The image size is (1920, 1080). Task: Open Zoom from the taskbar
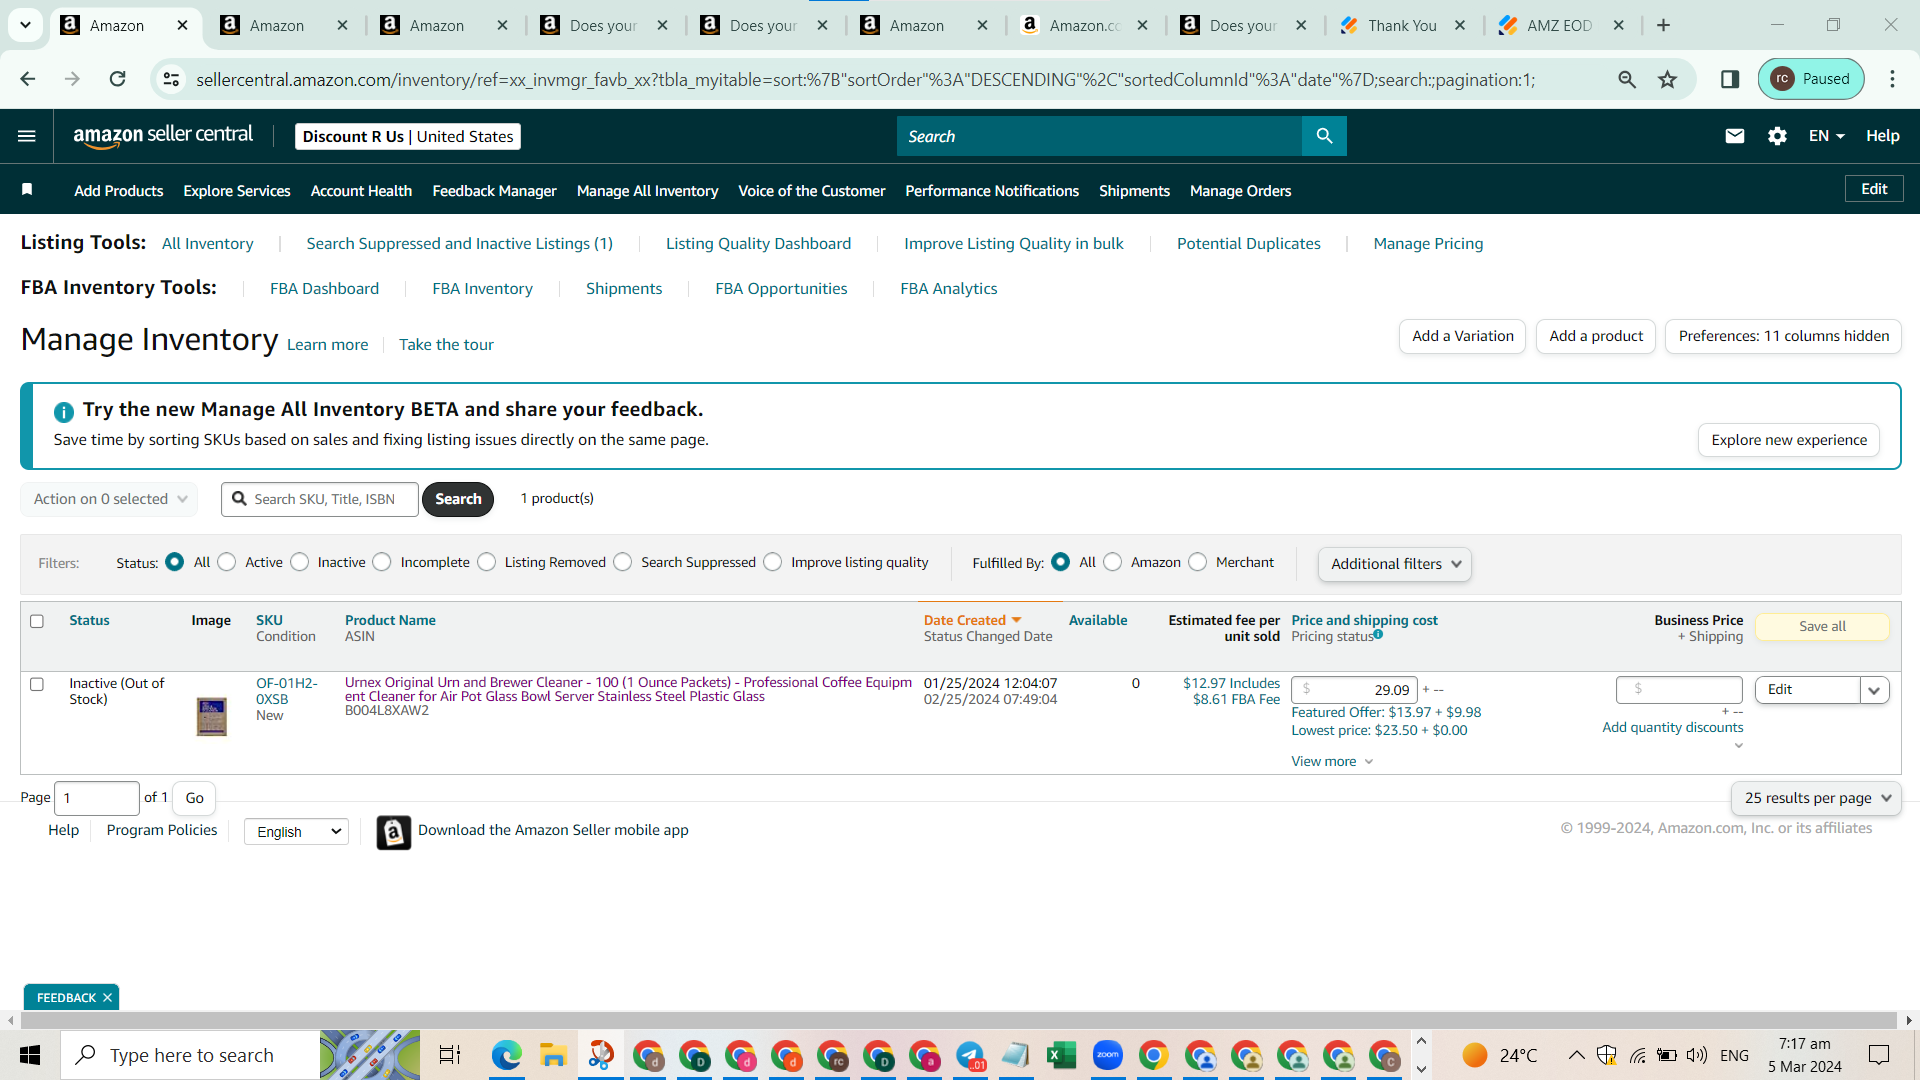(x=1107, y=1055)
